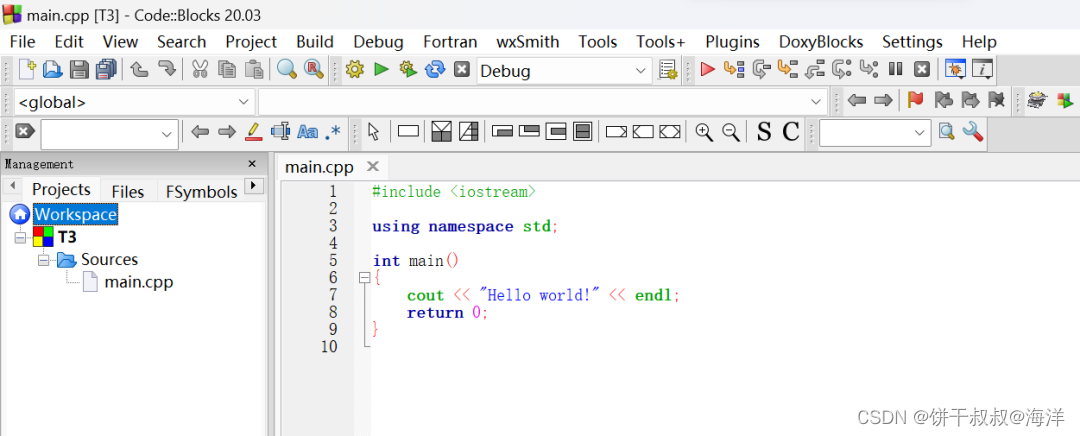Collapse the main function fold marker
Viewport: 1080px width, 436px height.
[x=364, y=278]
